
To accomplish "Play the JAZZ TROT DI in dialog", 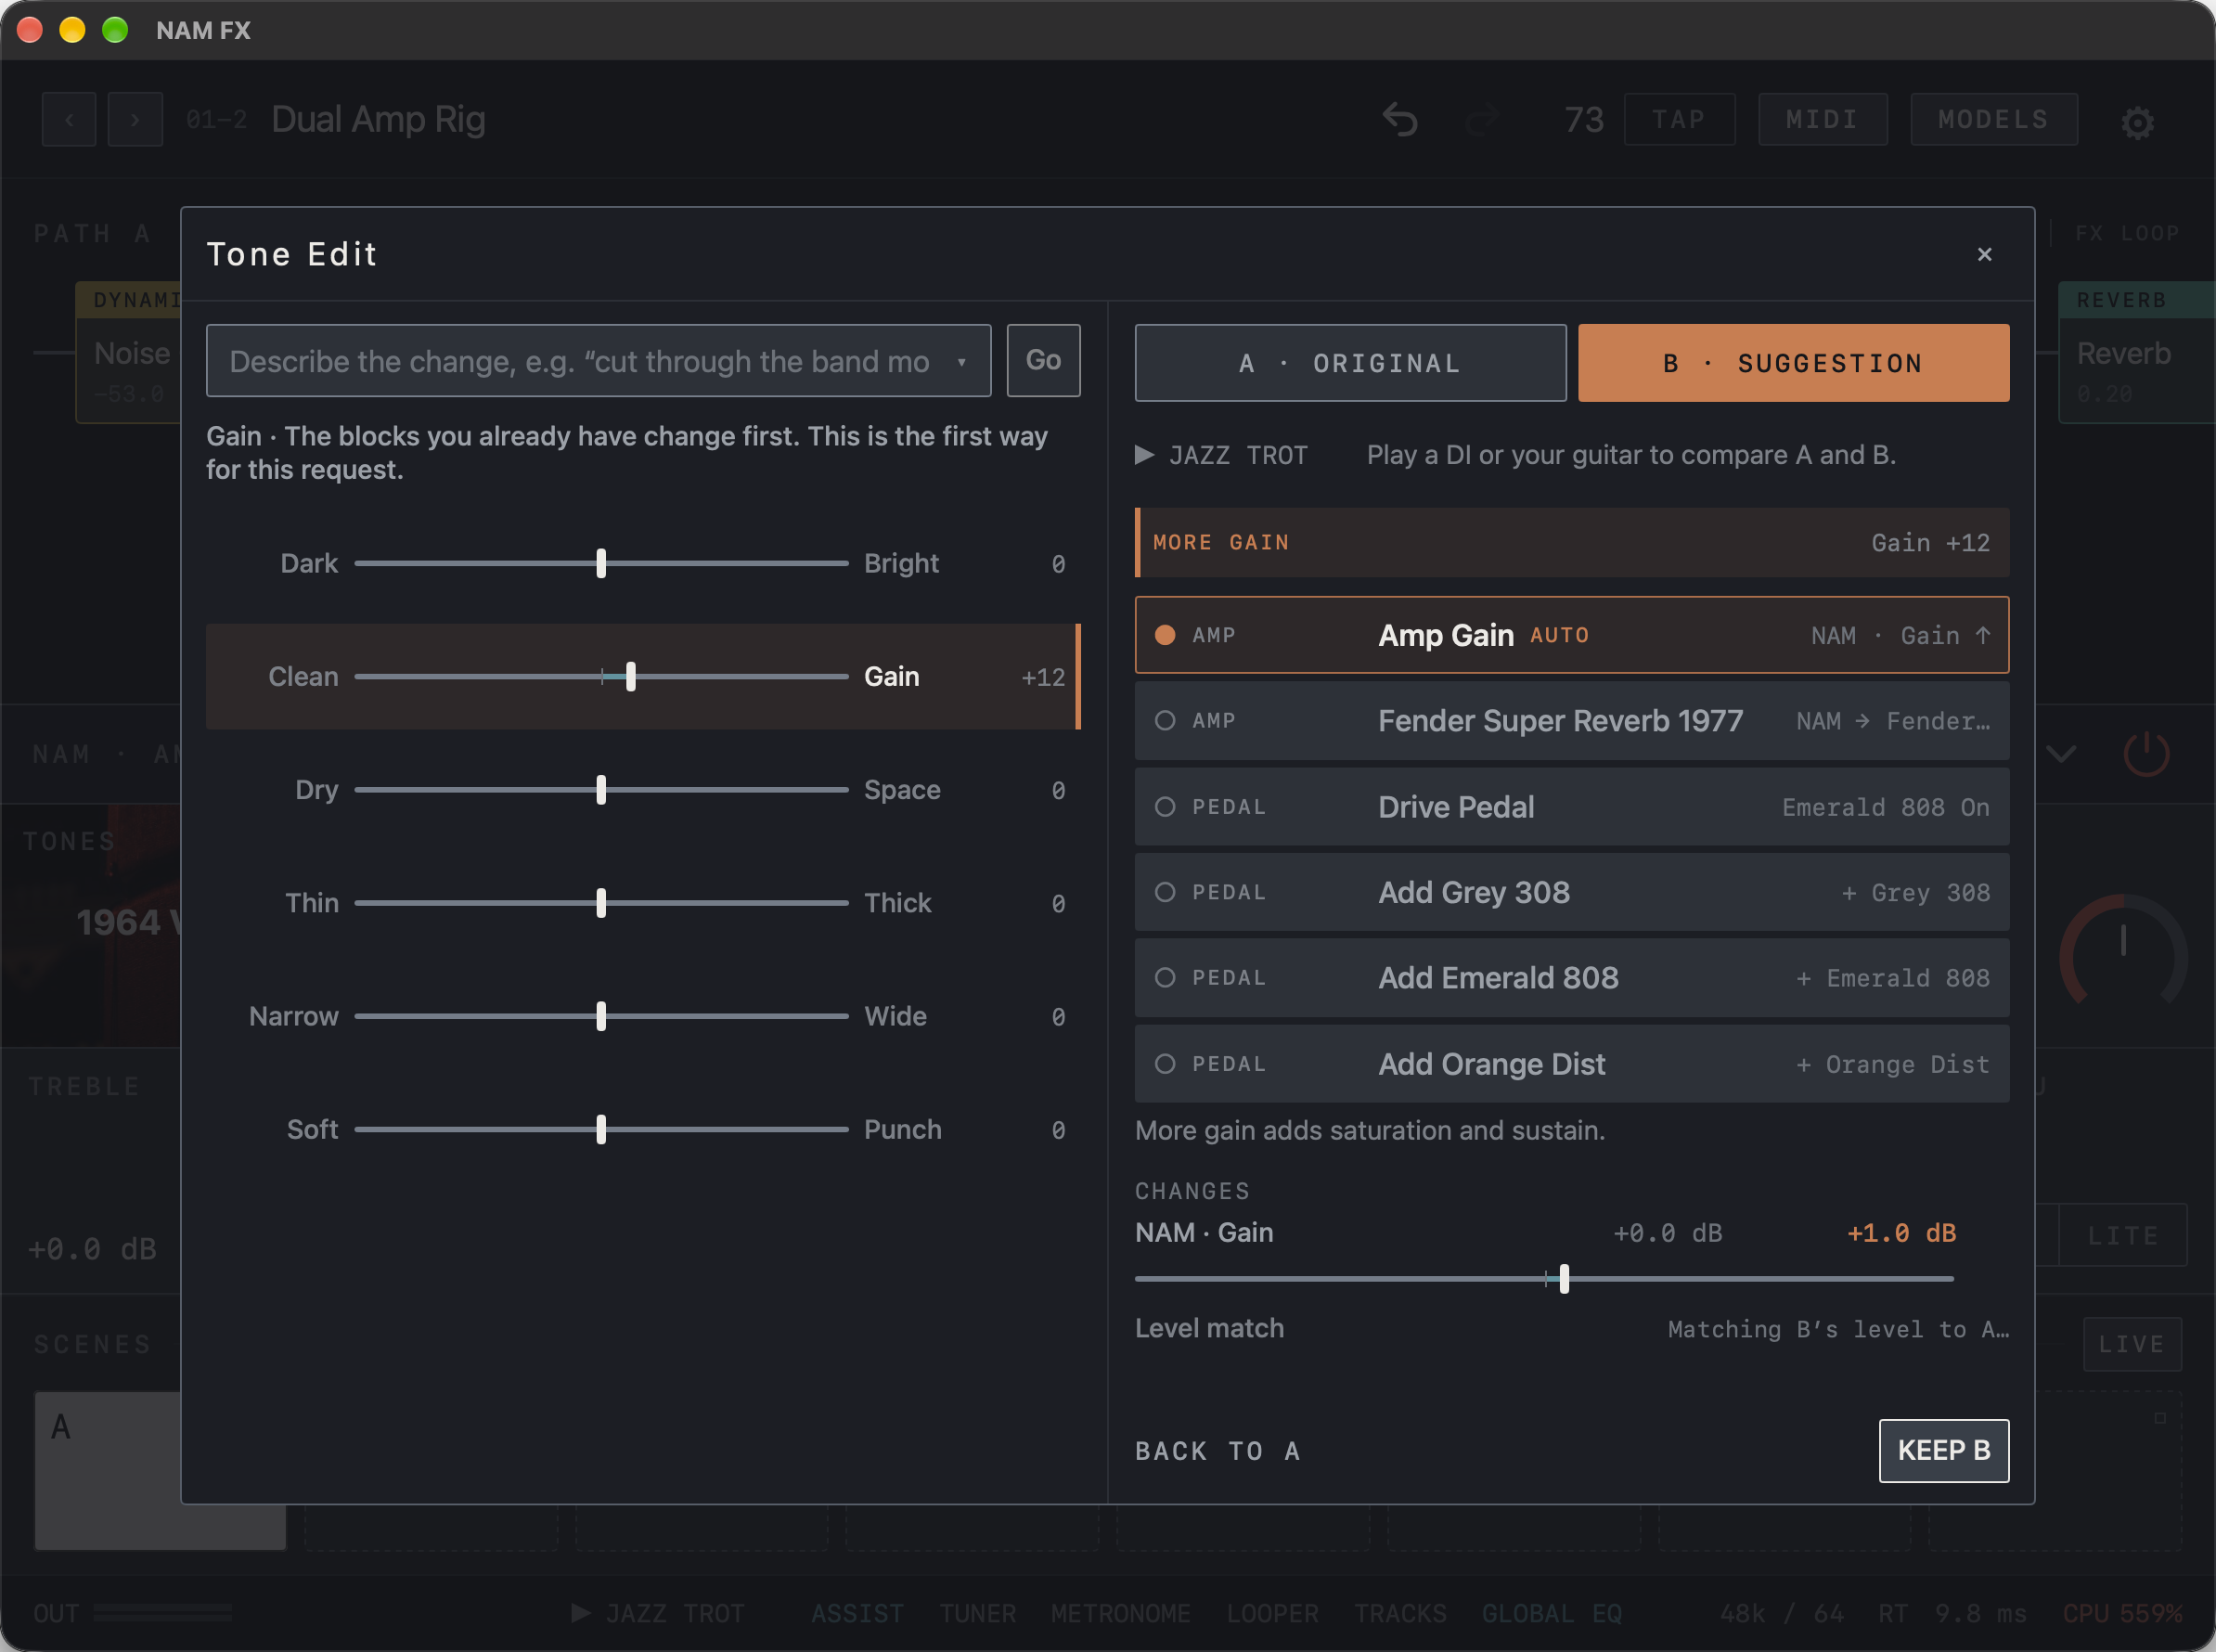I will [1145, 455].
